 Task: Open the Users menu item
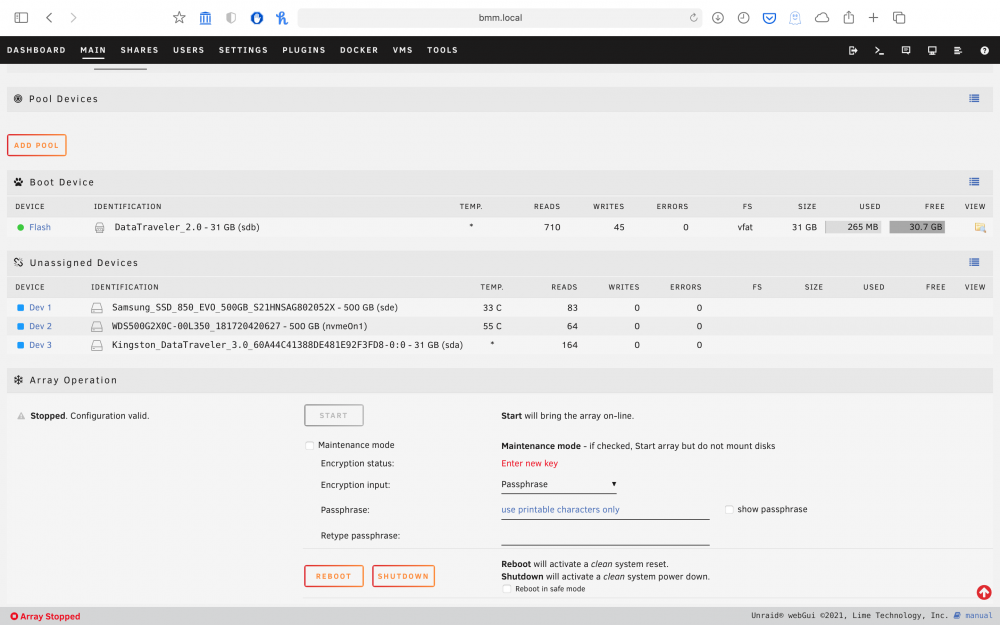click(x=189, y=50)
